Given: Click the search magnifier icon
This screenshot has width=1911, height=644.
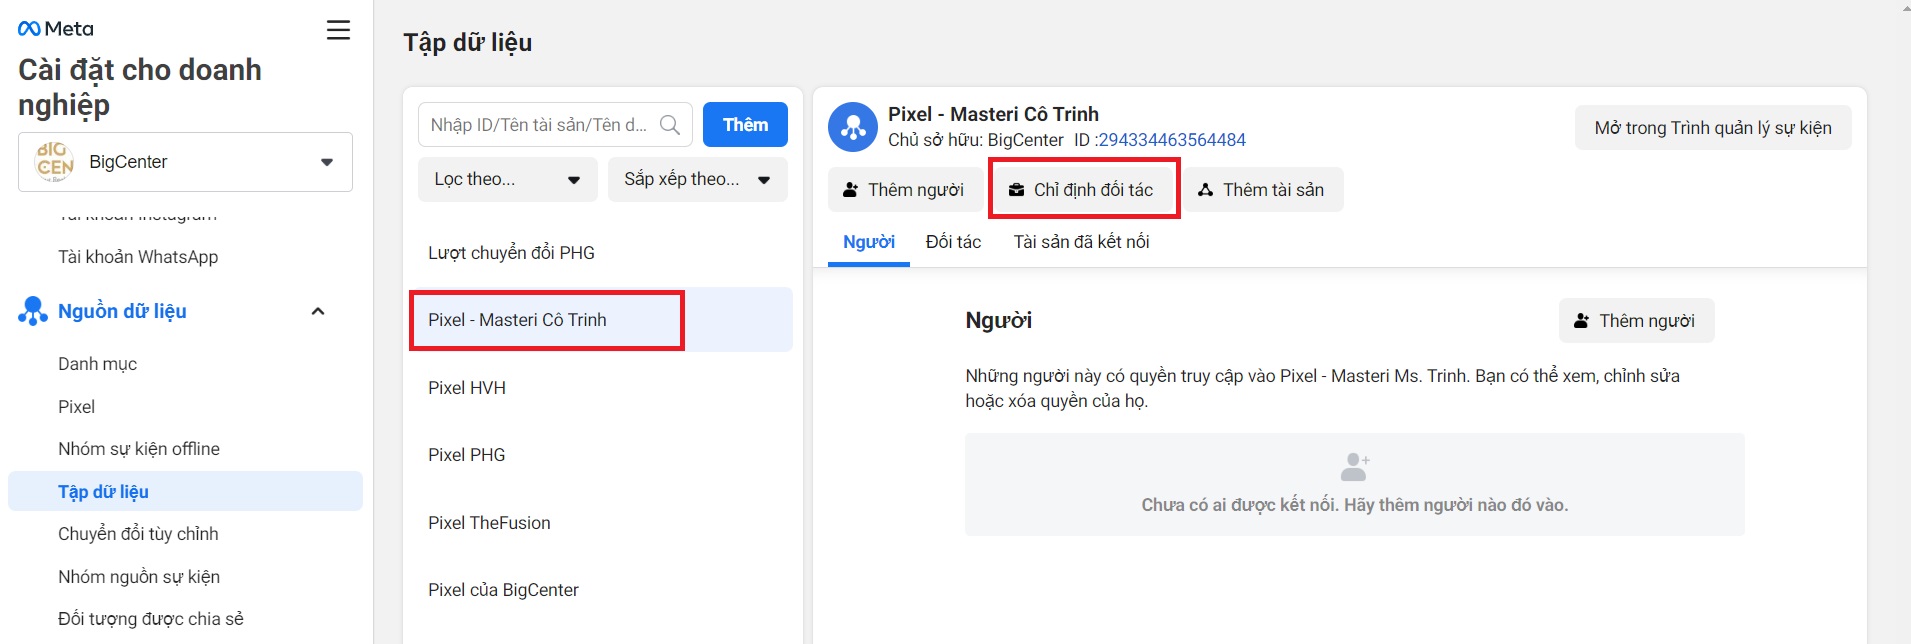Looking at the screenshot, I should (x=670, y=125).
